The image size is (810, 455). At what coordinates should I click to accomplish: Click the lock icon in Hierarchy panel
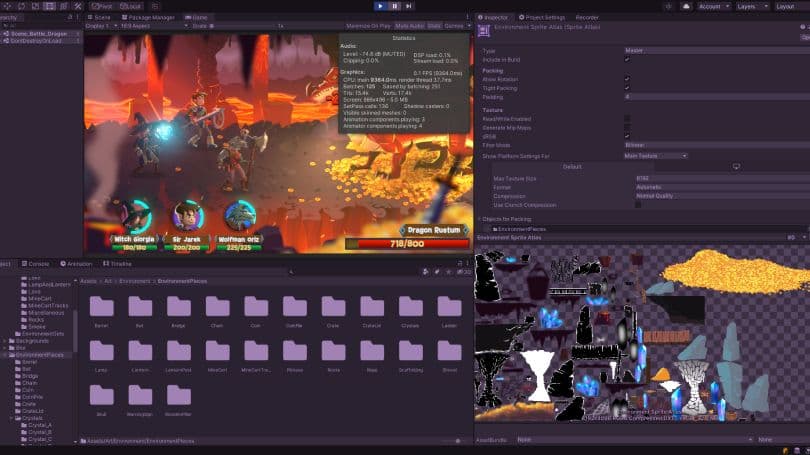pos(70,18)
